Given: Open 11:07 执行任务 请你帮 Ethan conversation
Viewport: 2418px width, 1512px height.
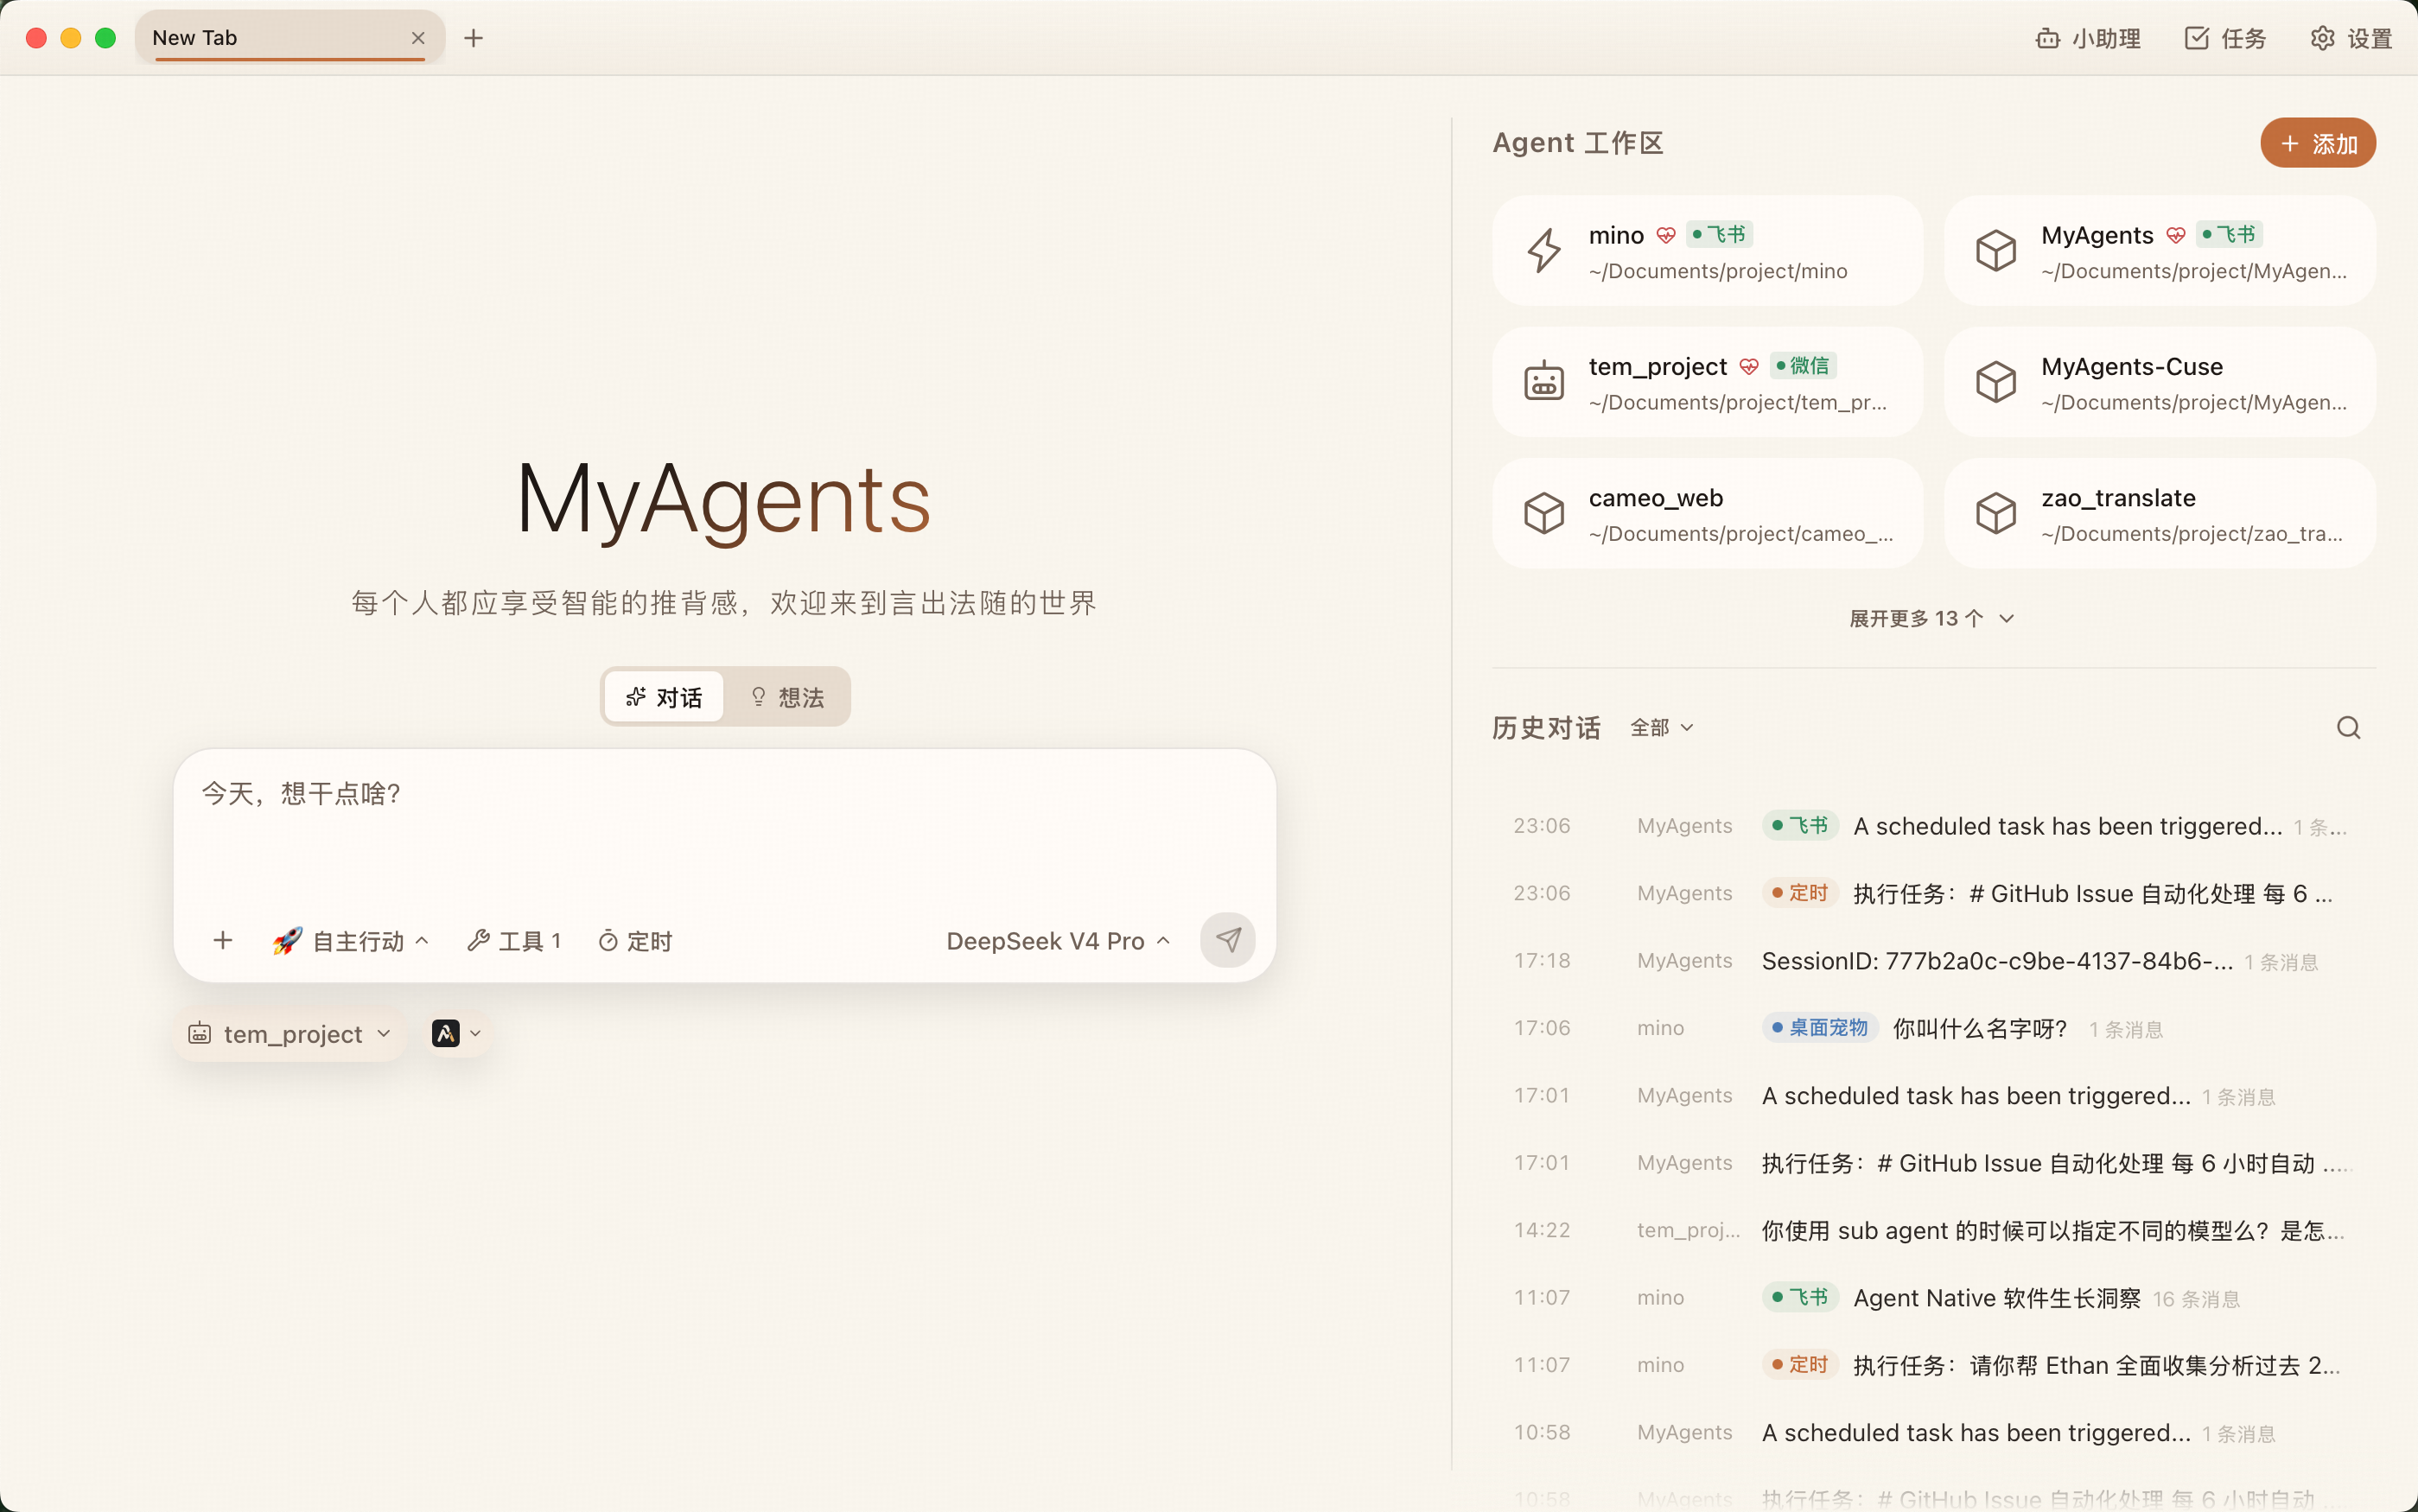Looking at the screenshot, I should 1932,1365.
